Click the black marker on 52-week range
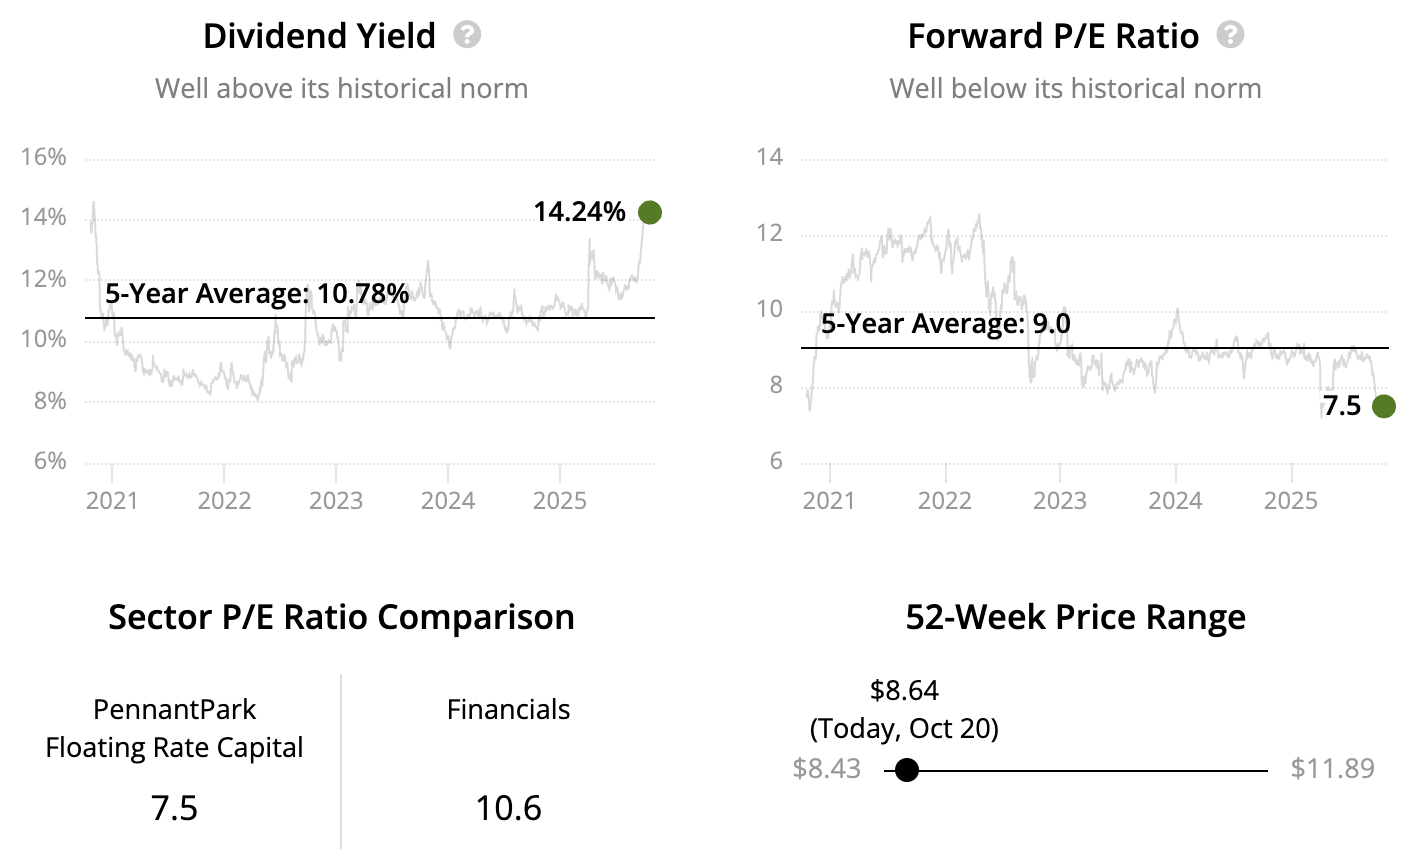1424x866 pixels. pyautogui.click(x=907, y=770)
